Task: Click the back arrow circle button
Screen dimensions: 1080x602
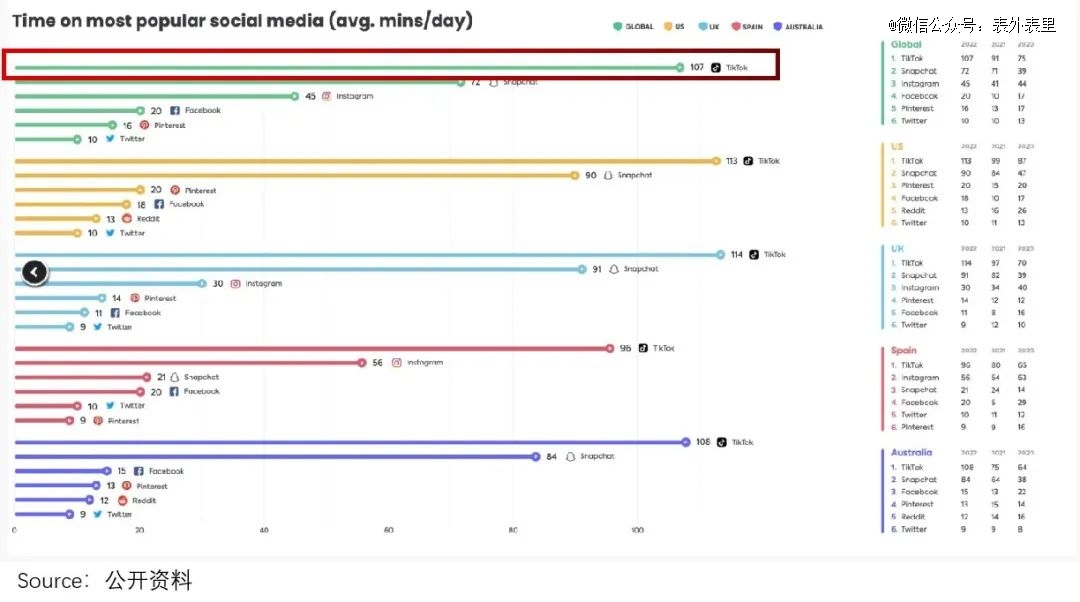Action: click(35, 271)
